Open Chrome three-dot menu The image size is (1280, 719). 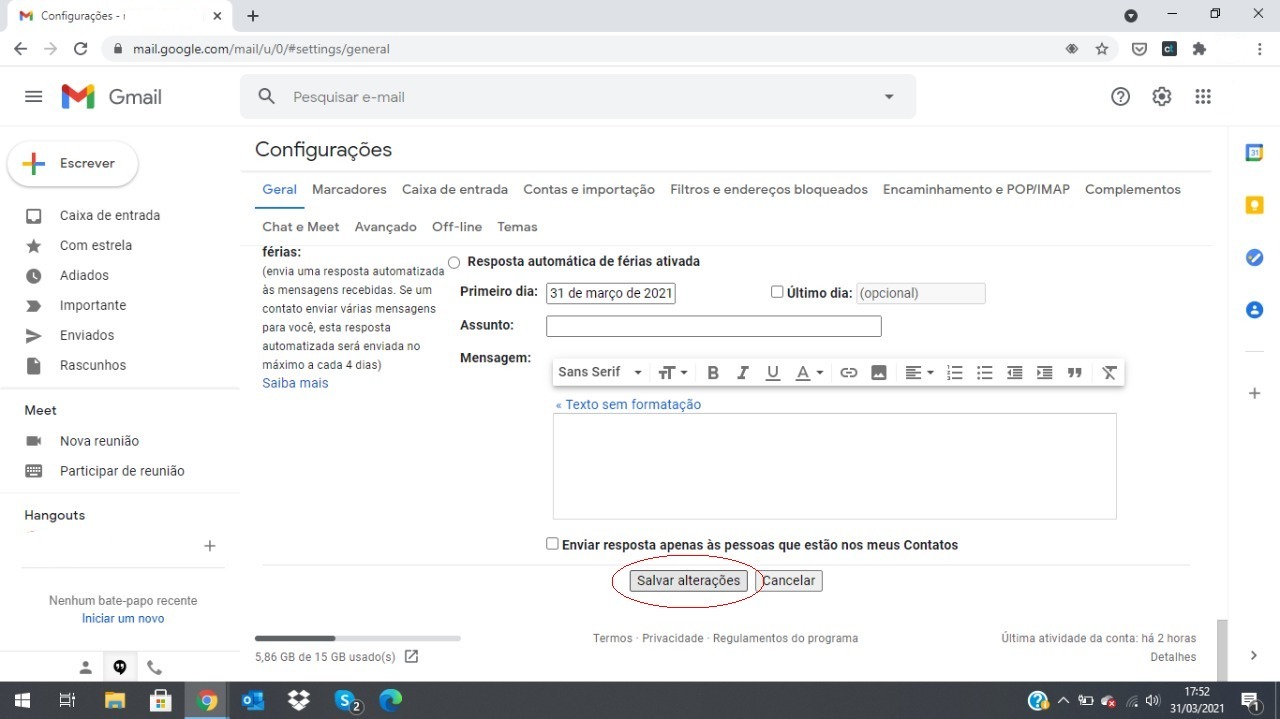pos(1259,49)
